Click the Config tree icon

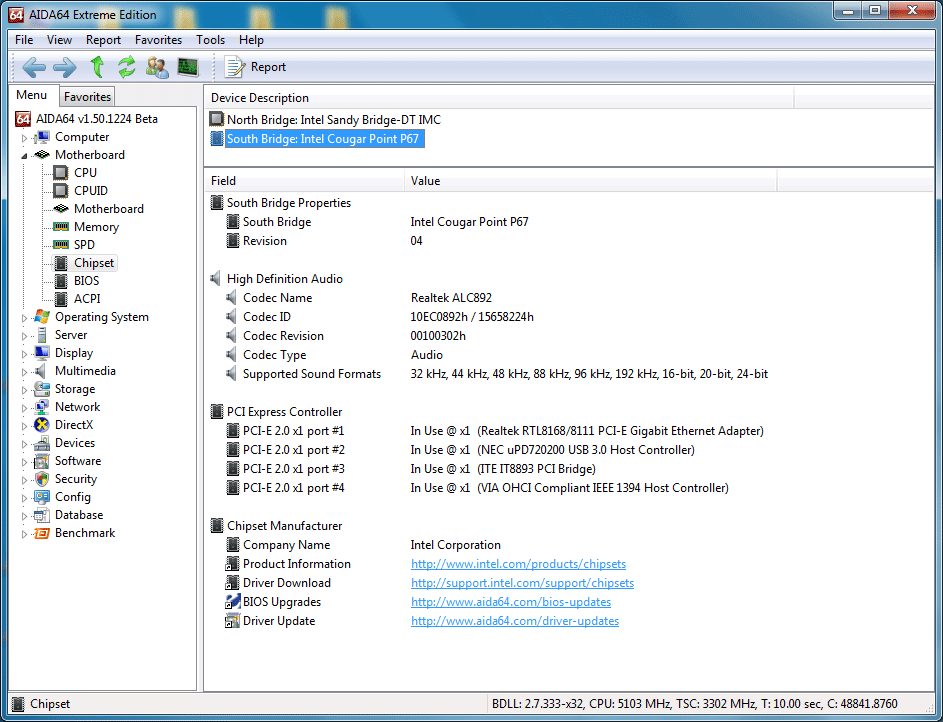coord(42,497)
